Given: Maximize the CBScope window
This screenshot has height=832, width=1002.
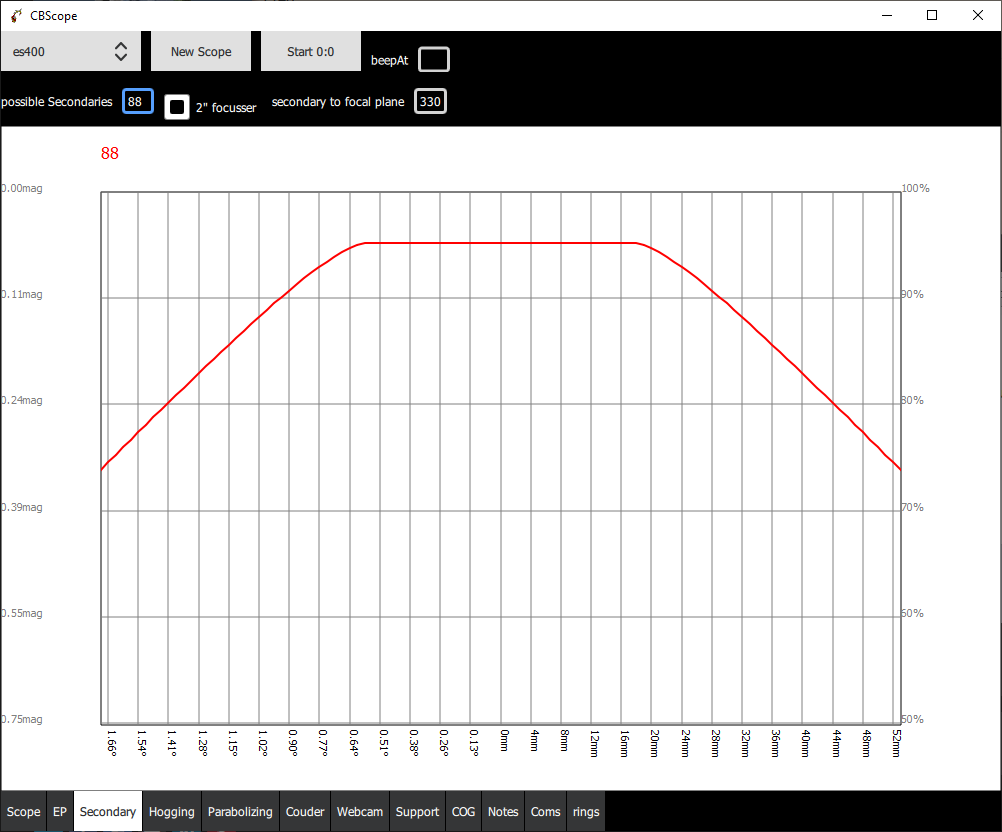Looking at the screenshot, I should [x=932, y=15].
